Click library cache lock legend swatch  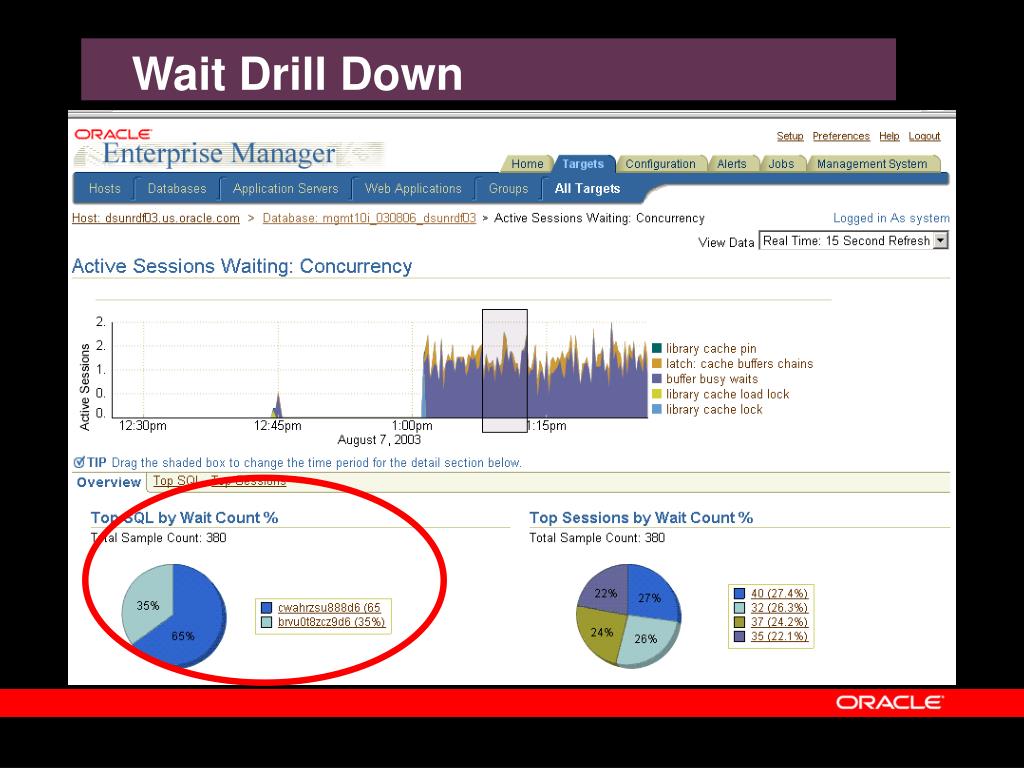click(x=657, y=409)
